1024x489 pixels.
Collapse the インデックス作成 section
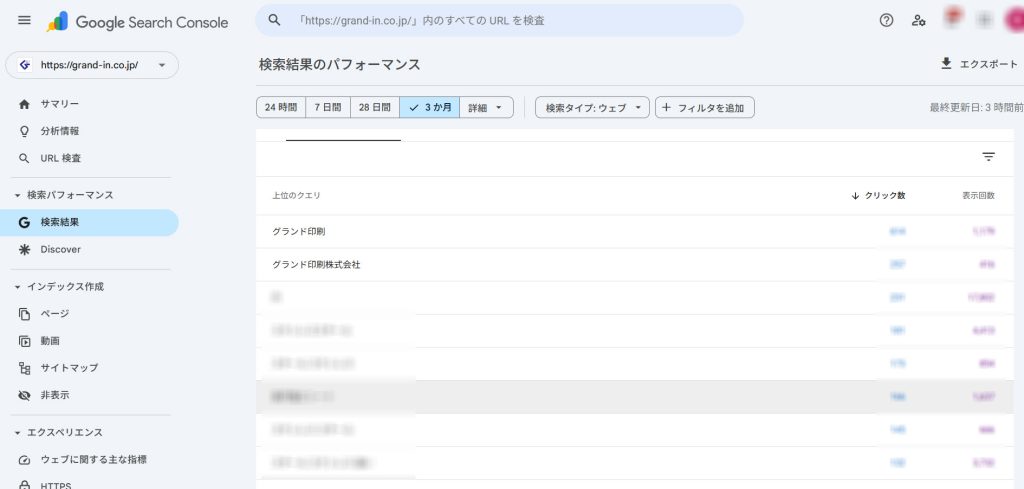(x=59, y=287)
